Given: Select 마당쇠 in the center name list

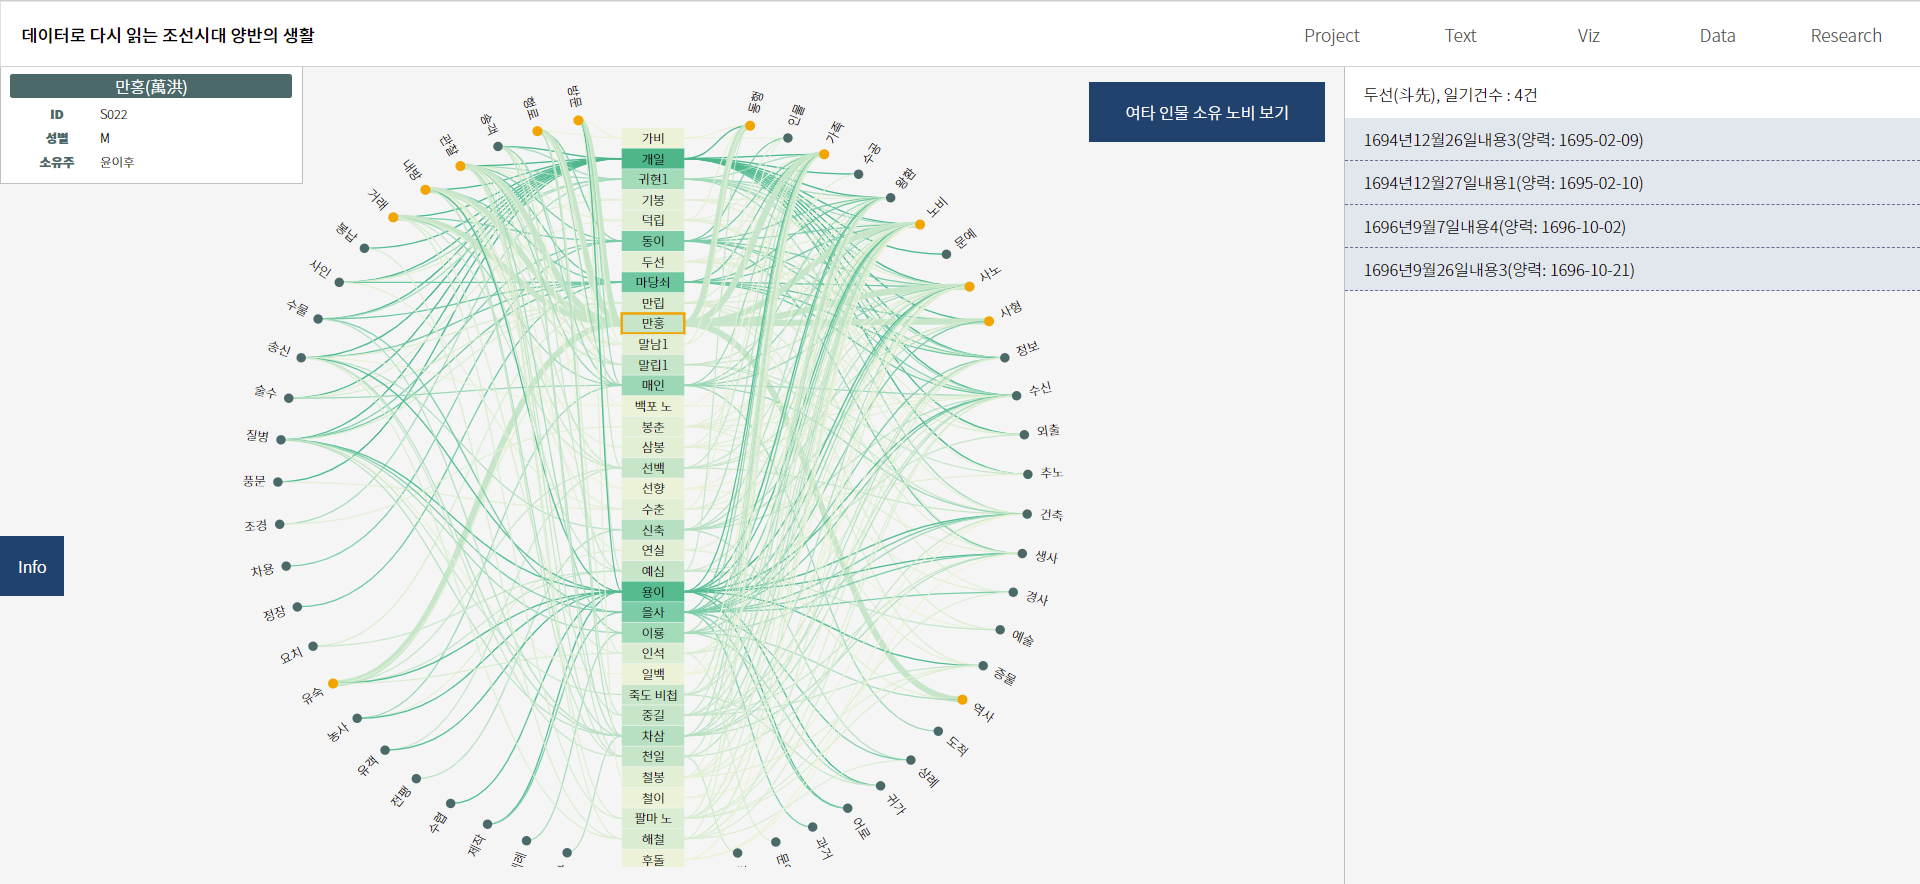Looking at the screenshot, I should (653, 282).
